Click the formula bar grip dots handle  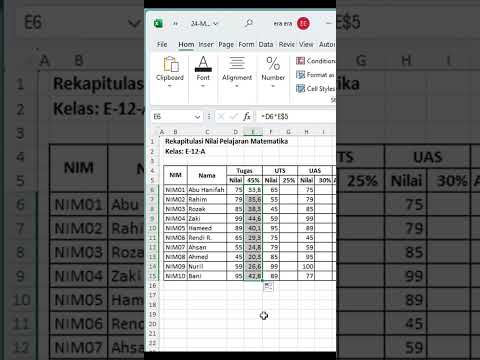(209, 116)
